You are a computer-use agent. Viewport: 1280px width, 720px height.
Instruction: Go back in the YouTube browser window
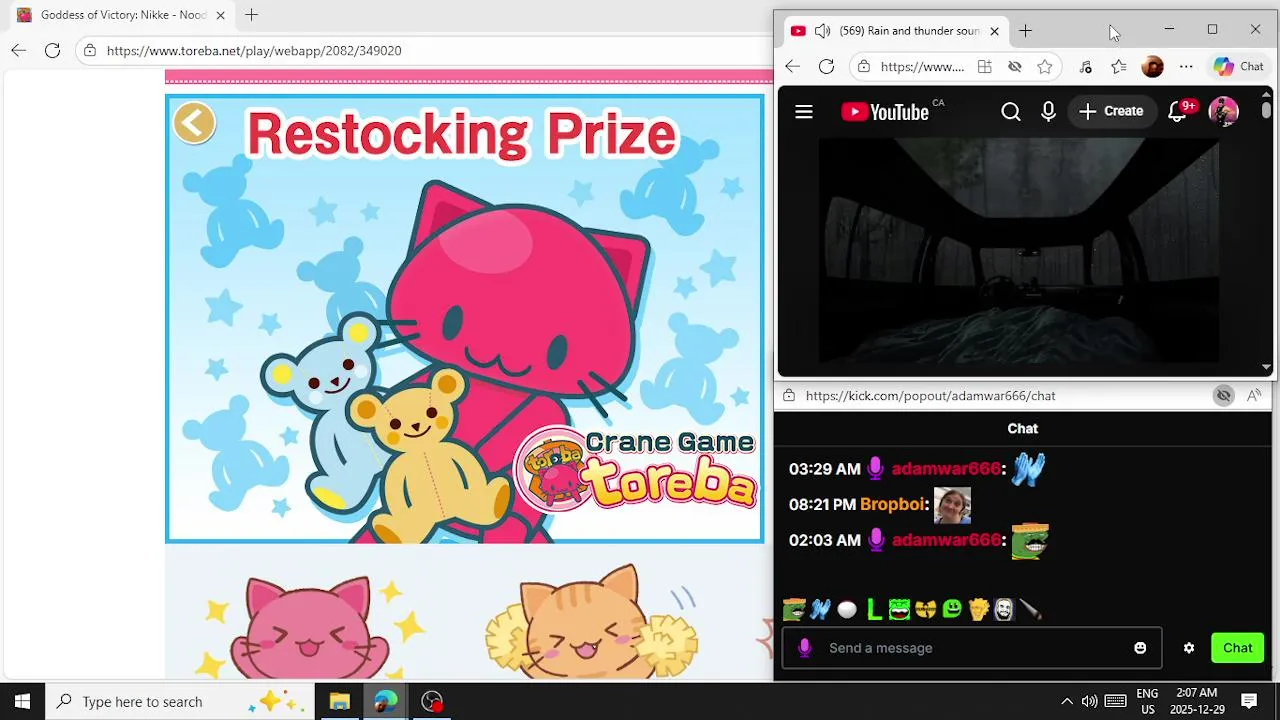(x=792, y=67)
